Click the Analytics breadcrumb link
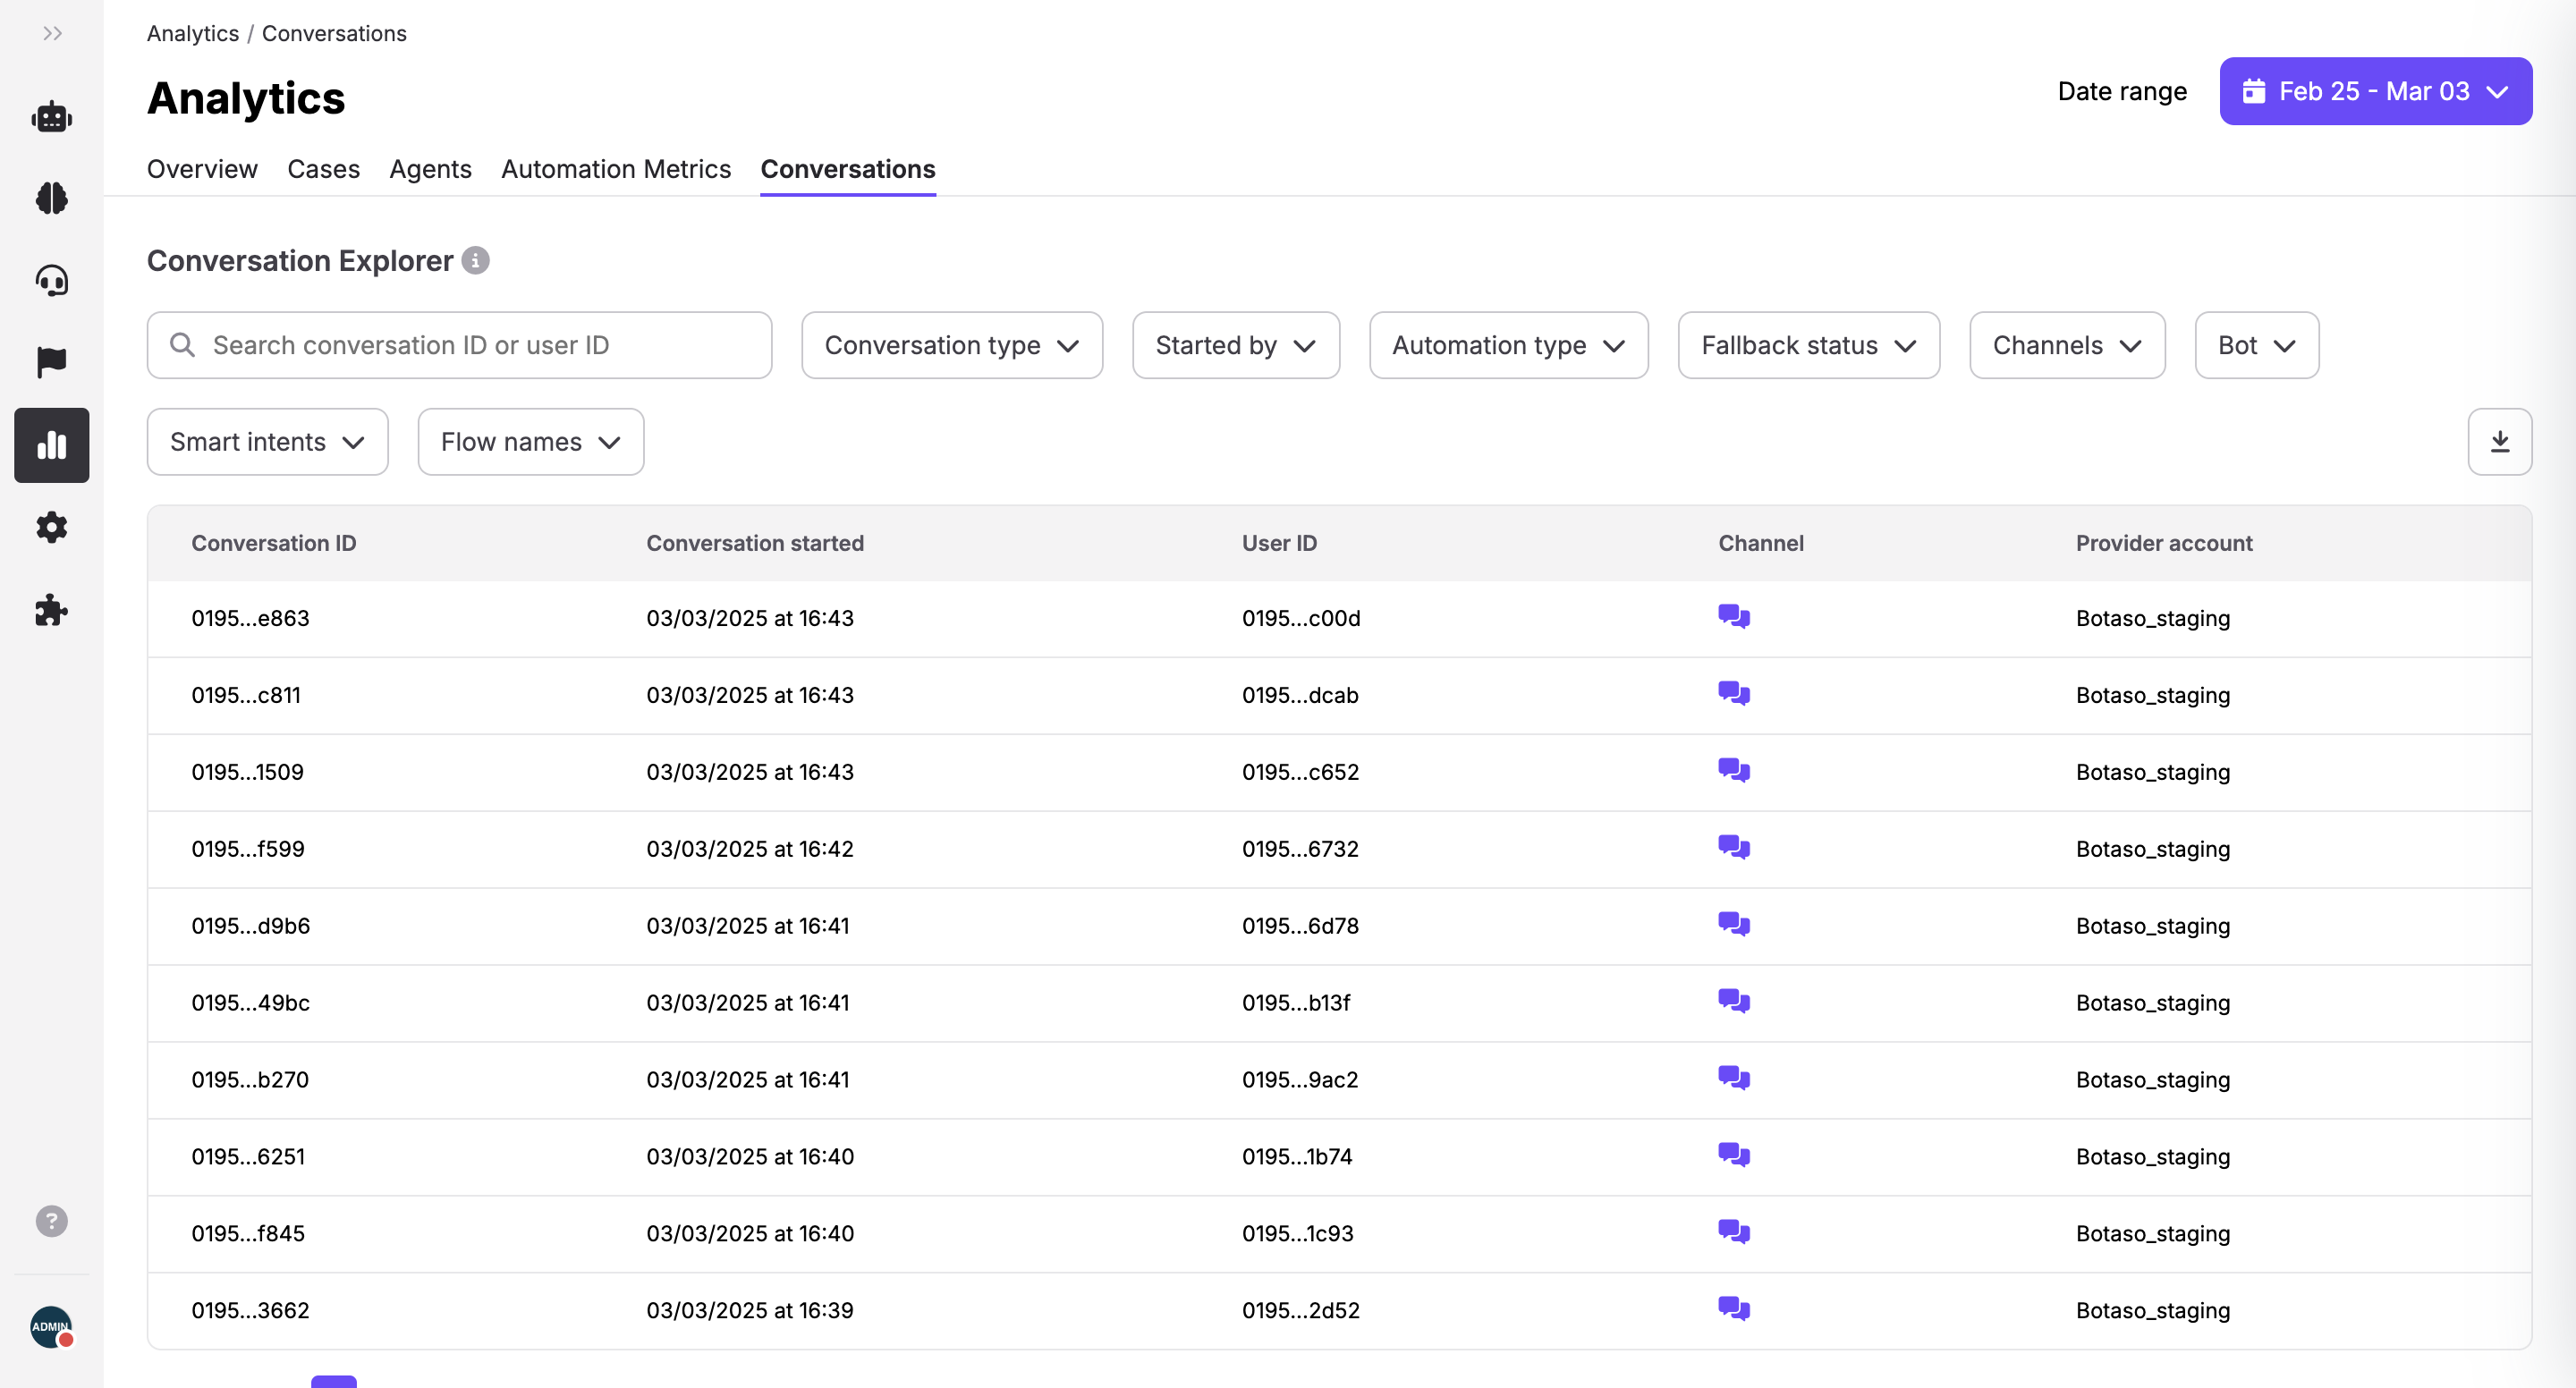This screenshot has height=1388, width=2576. 193,34
